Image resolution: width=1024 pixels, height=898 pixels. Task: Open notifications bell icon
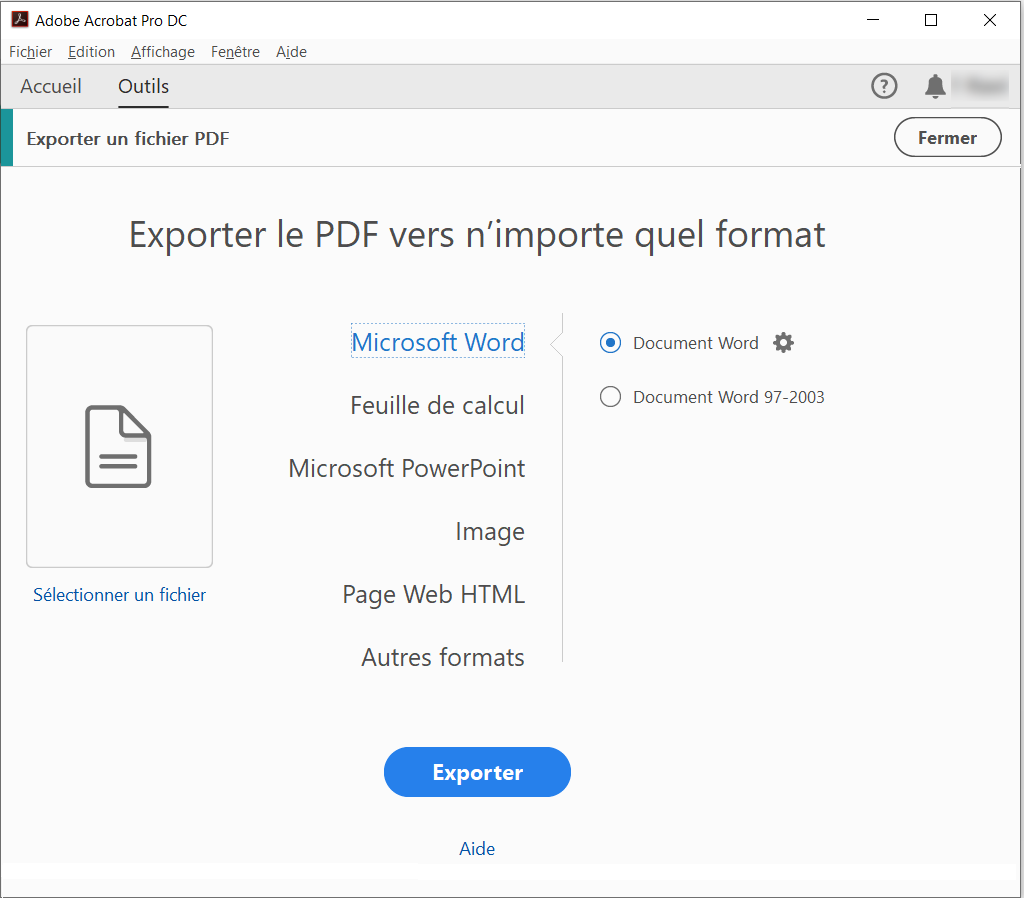(935, 86)
